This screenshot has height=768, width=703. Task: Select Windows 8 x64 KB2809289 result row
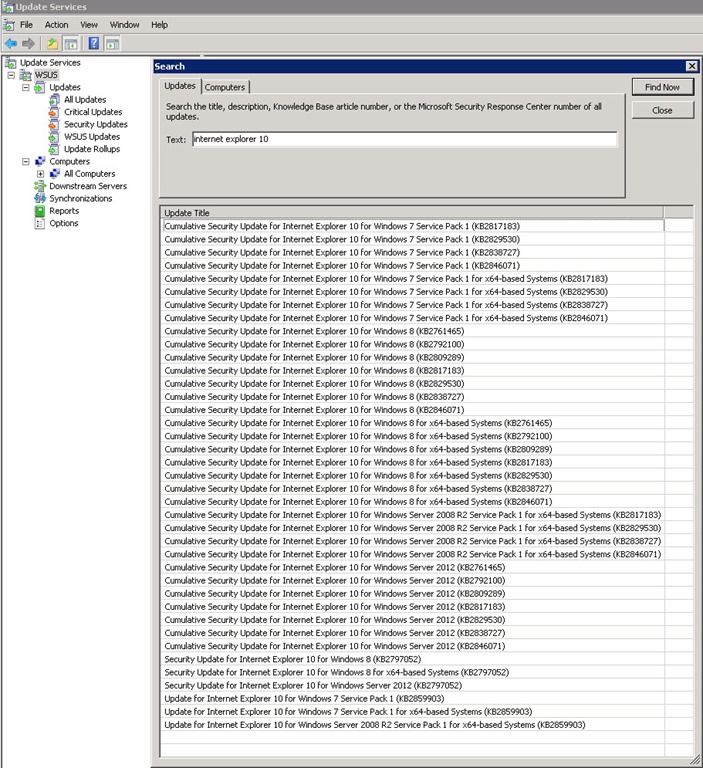[412, 449]
